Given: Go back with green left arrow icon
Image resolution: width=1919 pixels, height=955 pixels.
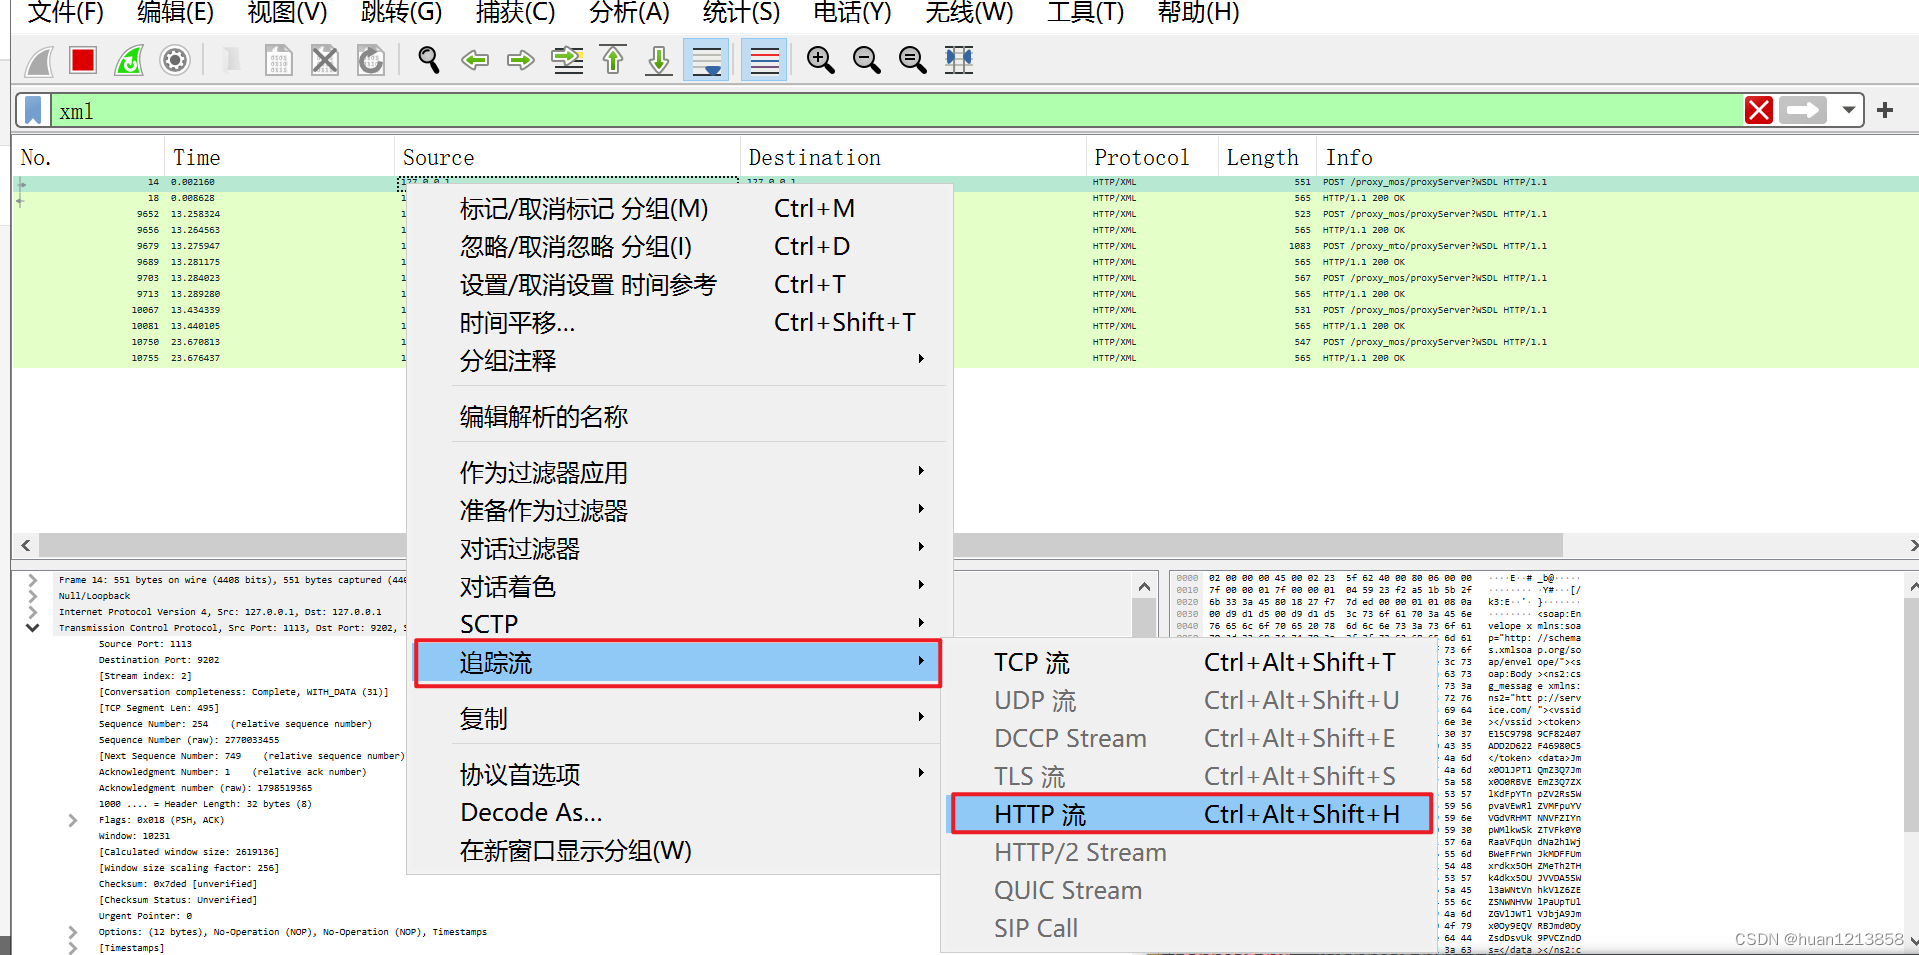Looking at the screenshot, I should tap(475, 60).
